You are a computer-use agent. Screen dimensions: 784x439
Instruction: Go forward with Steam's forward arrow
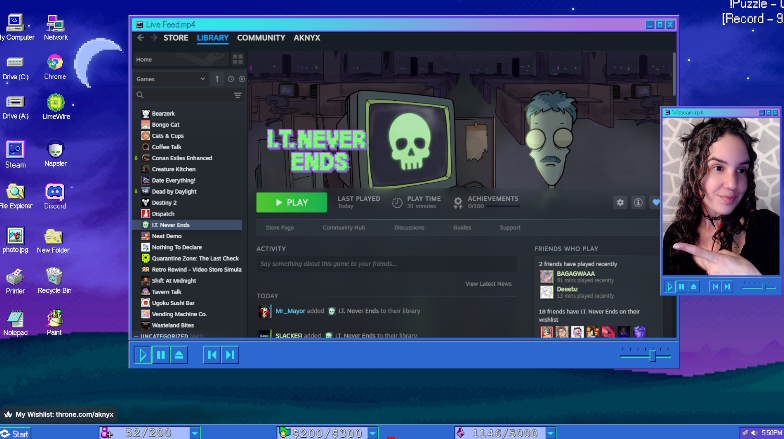point(154,38)
